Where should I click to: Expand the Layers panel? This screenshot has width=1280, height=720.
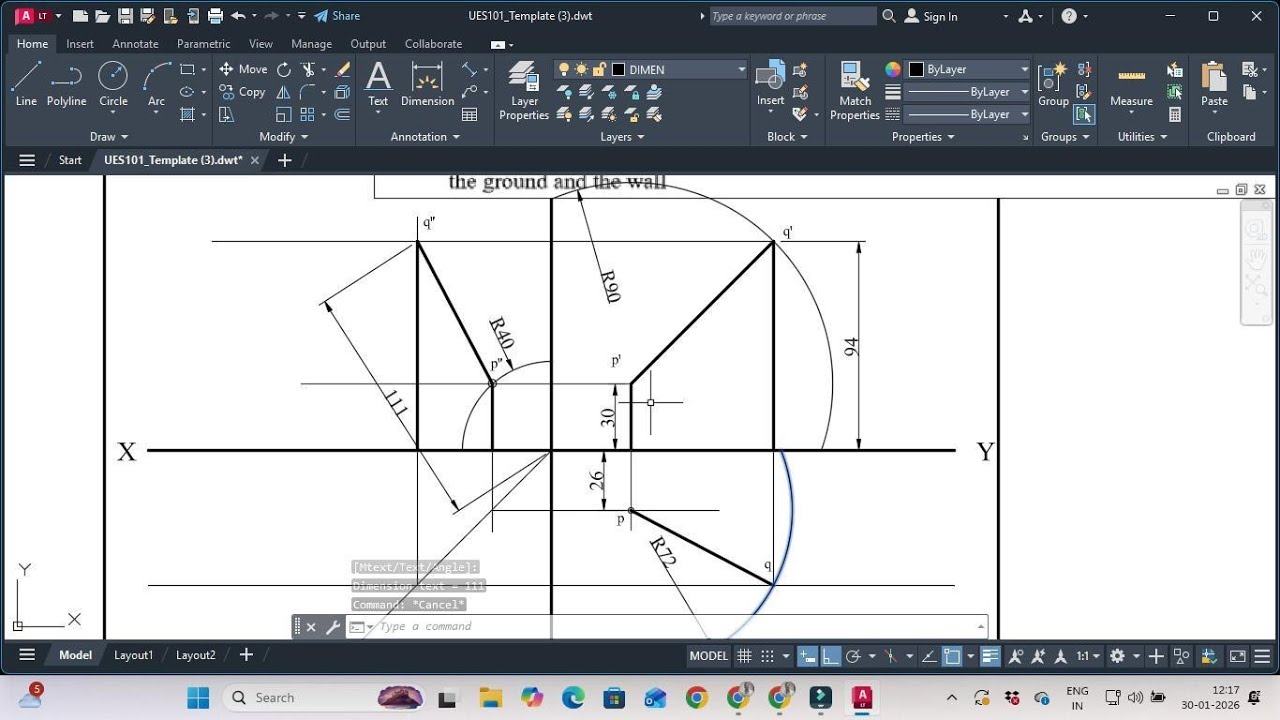621,137
